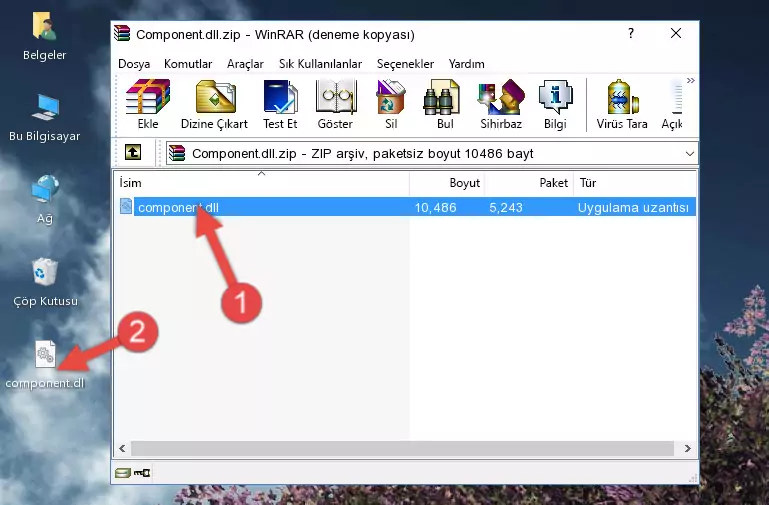The image size is (769, 505).
Task: Click the Ekle (add) toolbar icon
Action: tap(148, 104)
